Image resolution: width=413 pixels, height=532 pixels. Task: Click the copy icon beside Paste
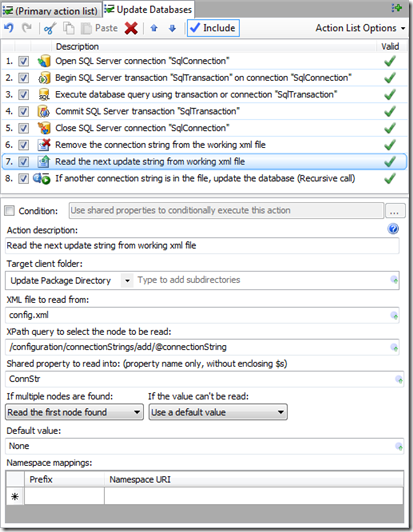69,28
